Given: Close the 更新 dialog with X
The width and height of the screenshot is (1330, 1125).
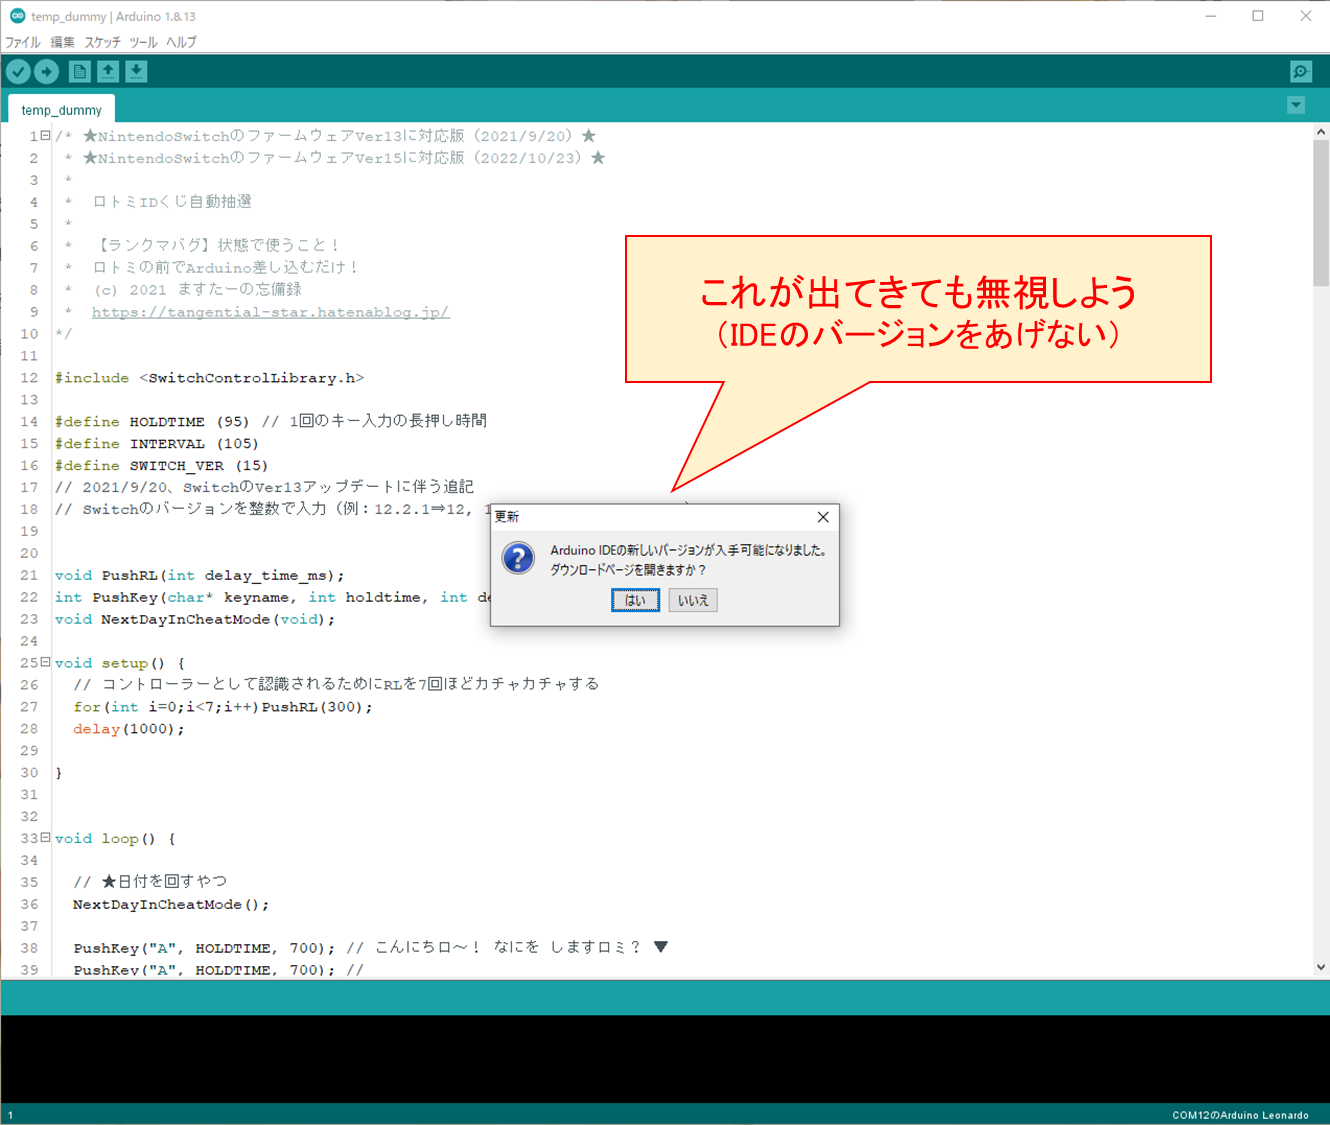Looking at the screenshot, I should 823,517.
